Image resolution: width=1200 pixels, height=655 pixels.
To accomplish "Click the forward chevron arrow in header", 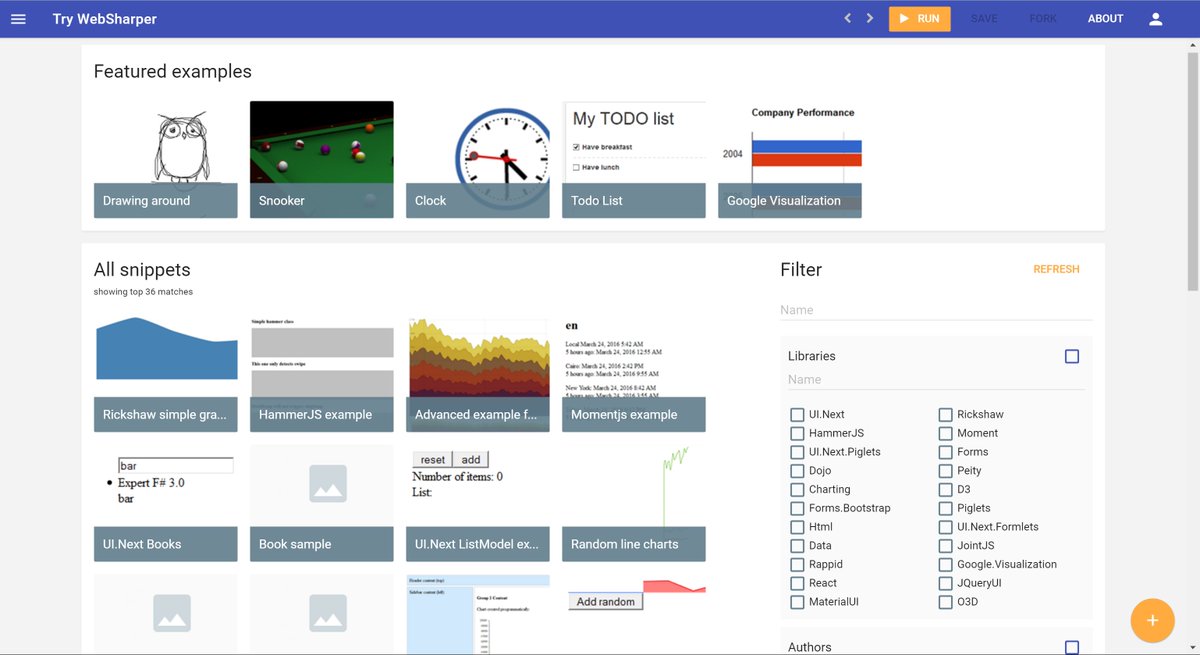I will coord(870,18).
